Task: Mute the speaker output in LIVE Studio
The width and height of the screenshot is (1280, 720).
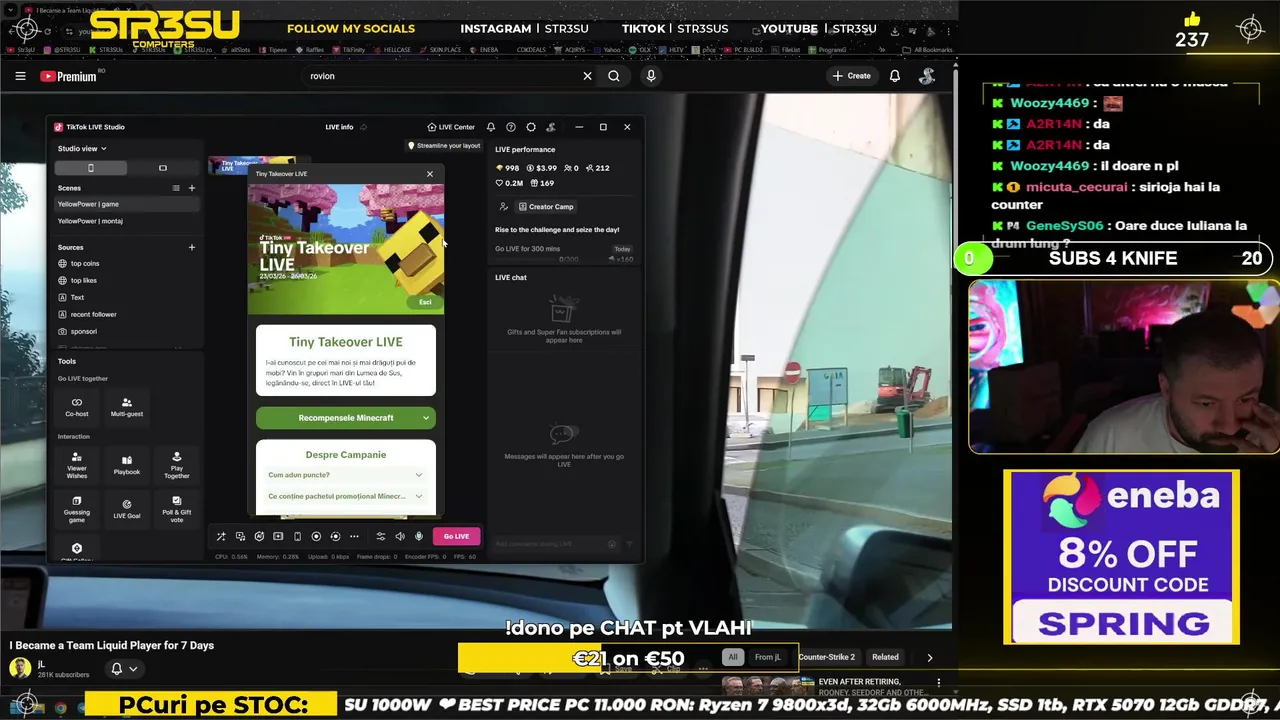Action: pyautogui.click(x=400, y=537)
